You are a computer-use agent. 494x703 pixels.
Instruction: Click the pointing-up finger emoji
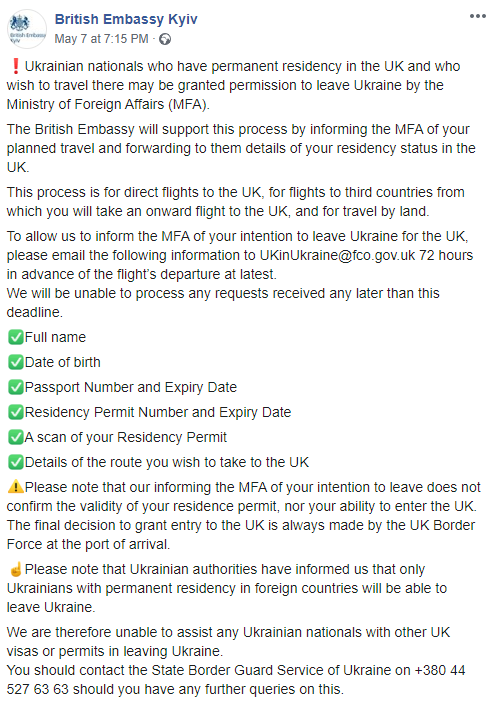tap(16, 569)
